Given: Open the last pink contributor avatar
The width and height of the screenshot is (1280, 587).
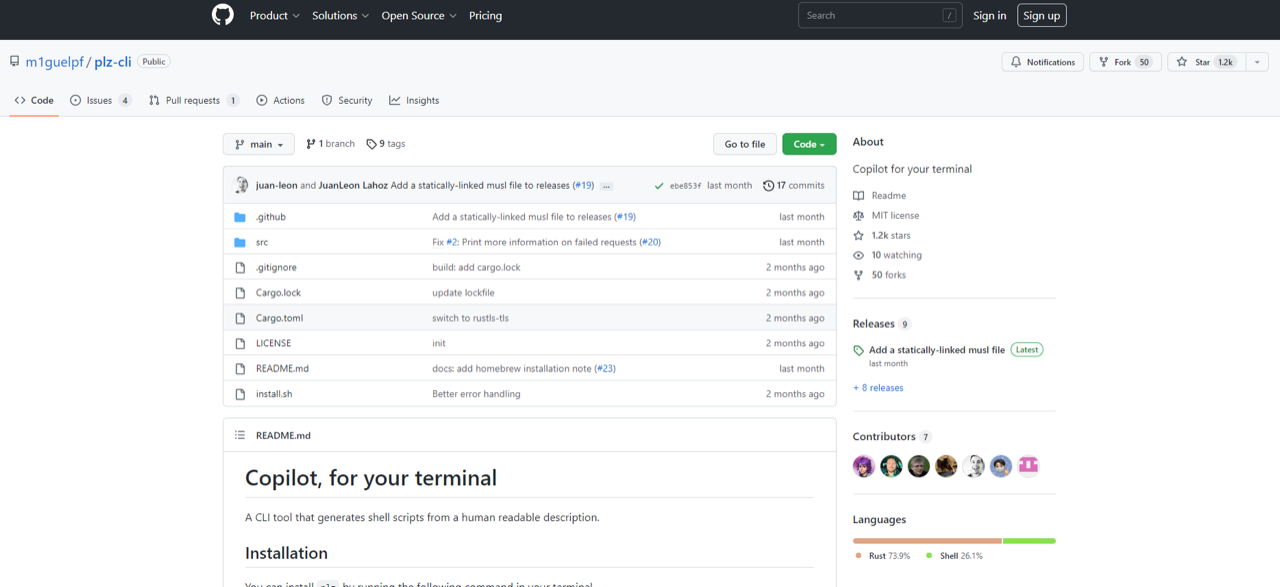Looking at the screenshot, I should (1029, 466).
